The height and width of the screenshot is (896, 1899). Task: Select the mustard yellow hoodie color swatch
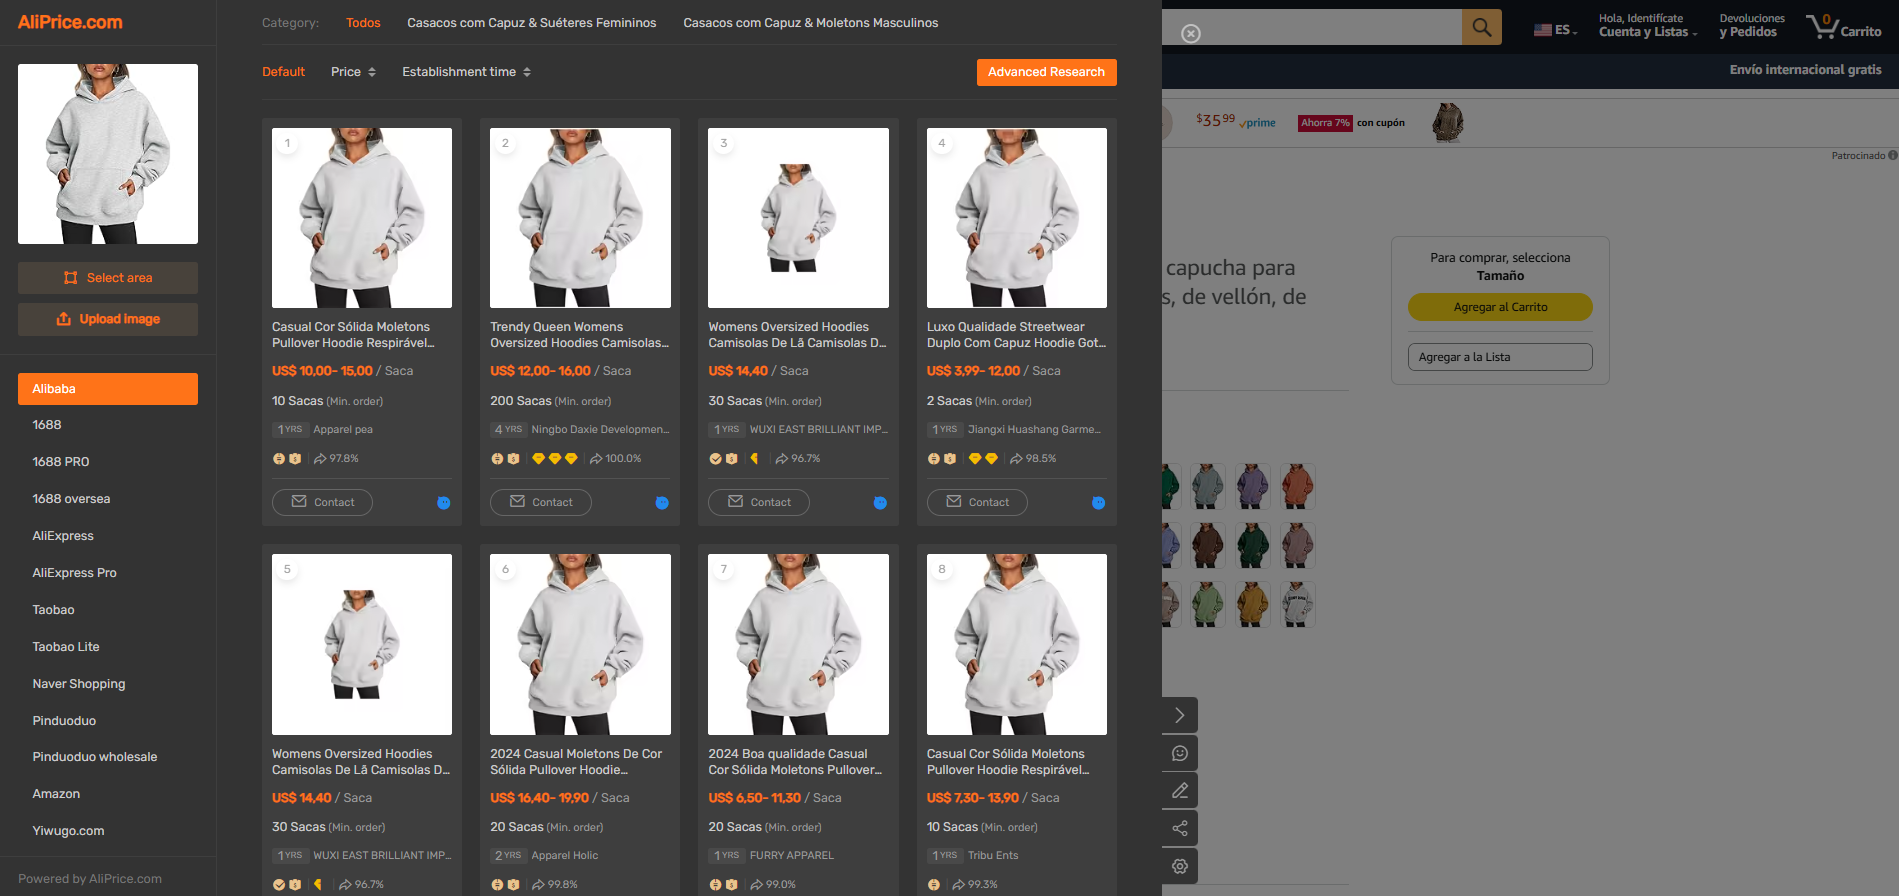(1252, 605)
